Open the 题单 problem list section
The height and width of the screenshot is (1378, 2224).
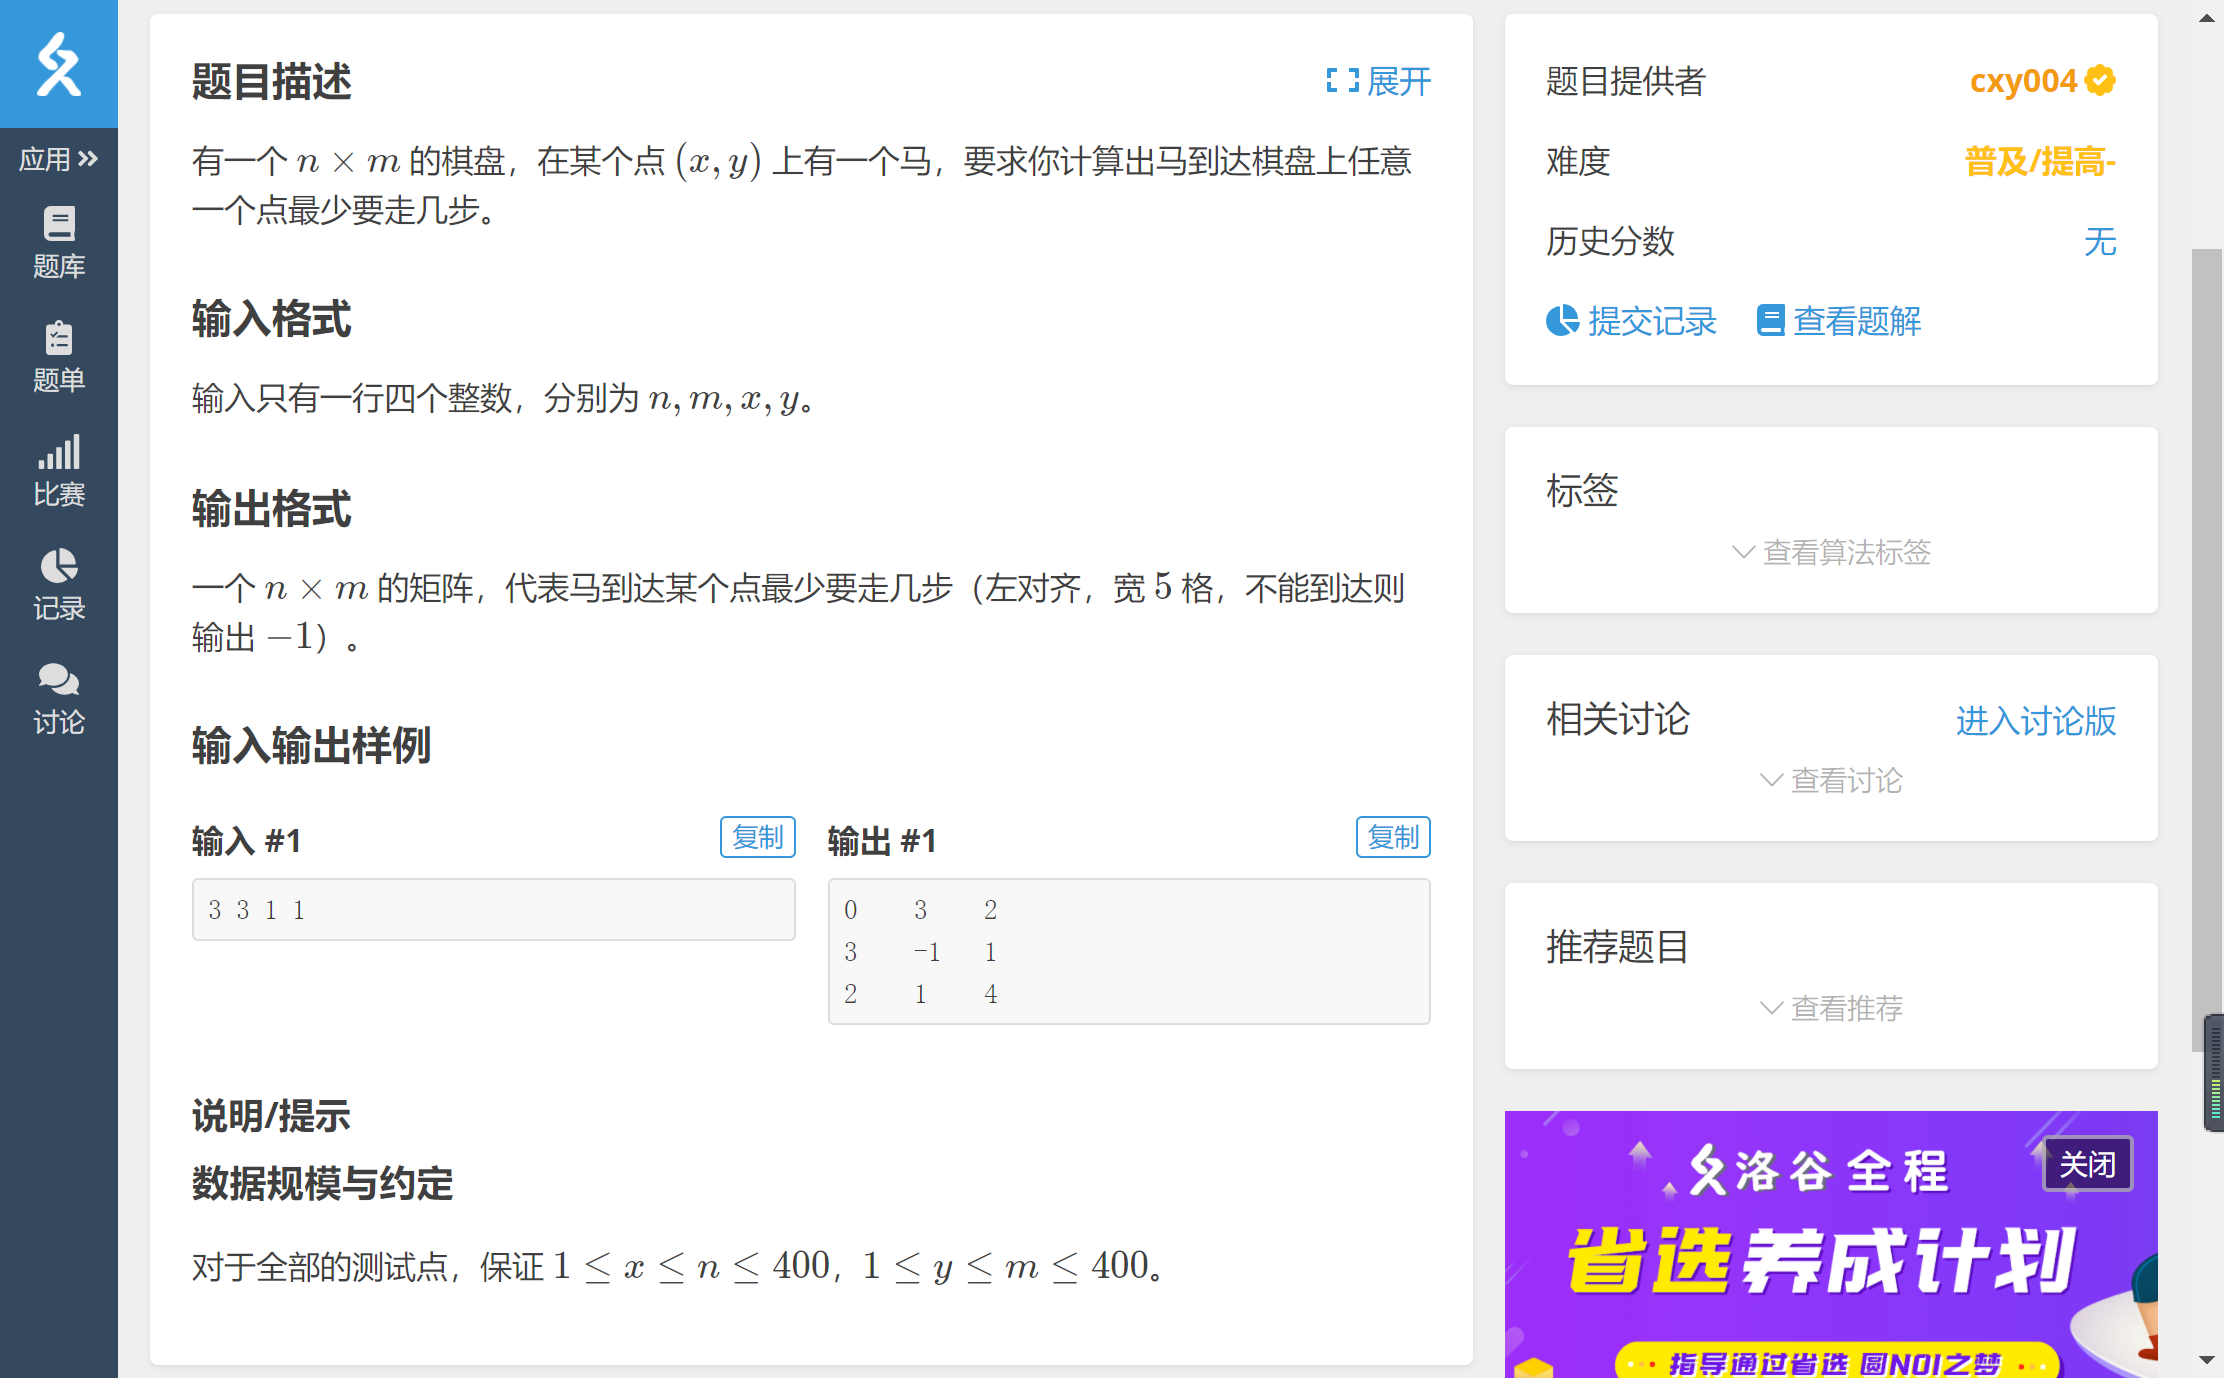point(59,355)
